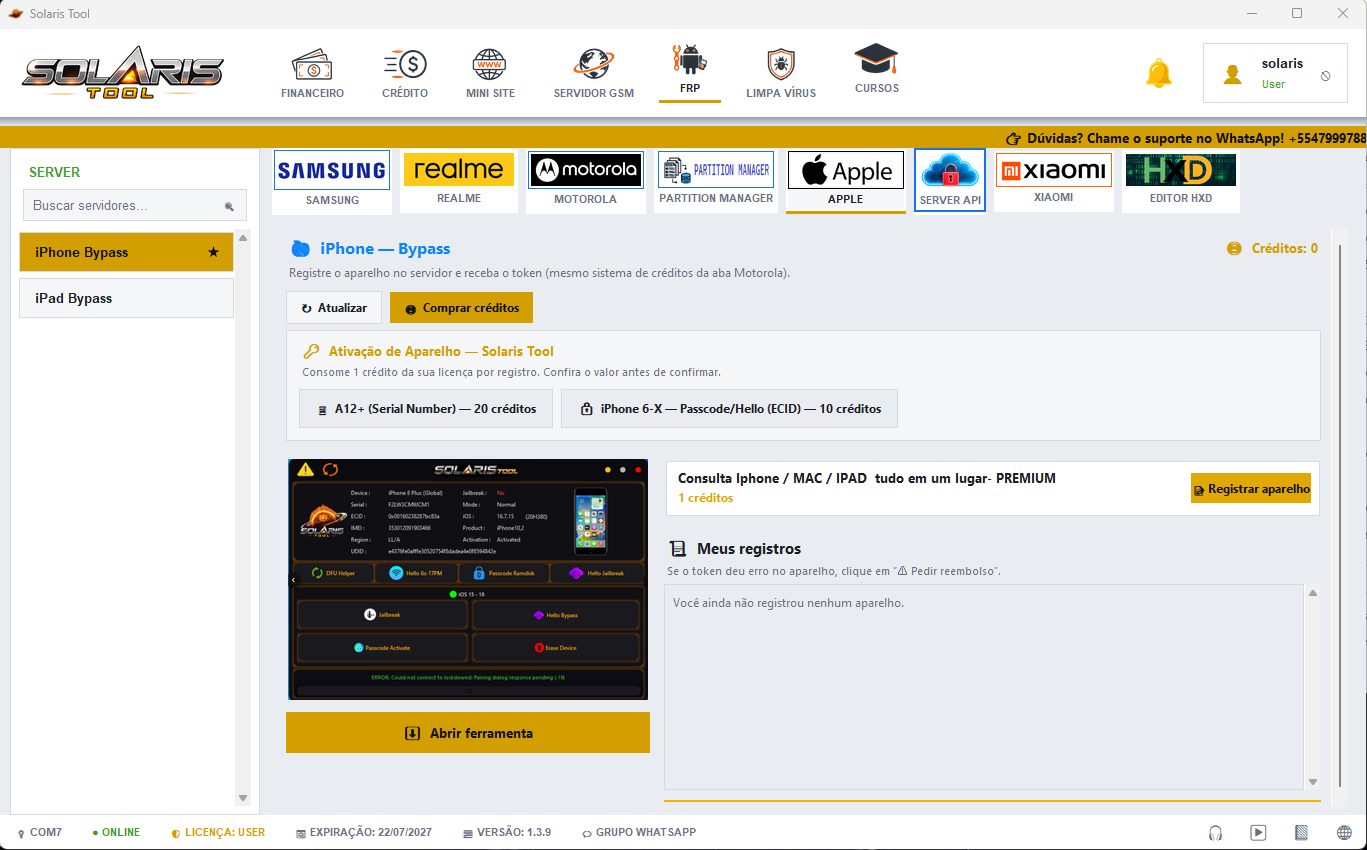Viewport: 1367px width, 850px height.
Task: Click the ONLINE status indicator
Action: pyautogui.click(x=116, y=832)
